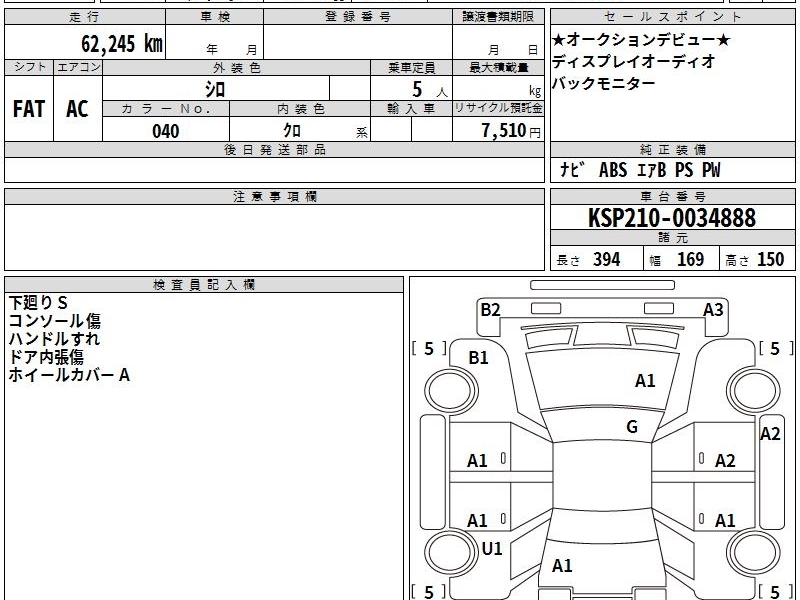
Task: Click the 注意事項欄 header bar
Action: tap(274, 197)
